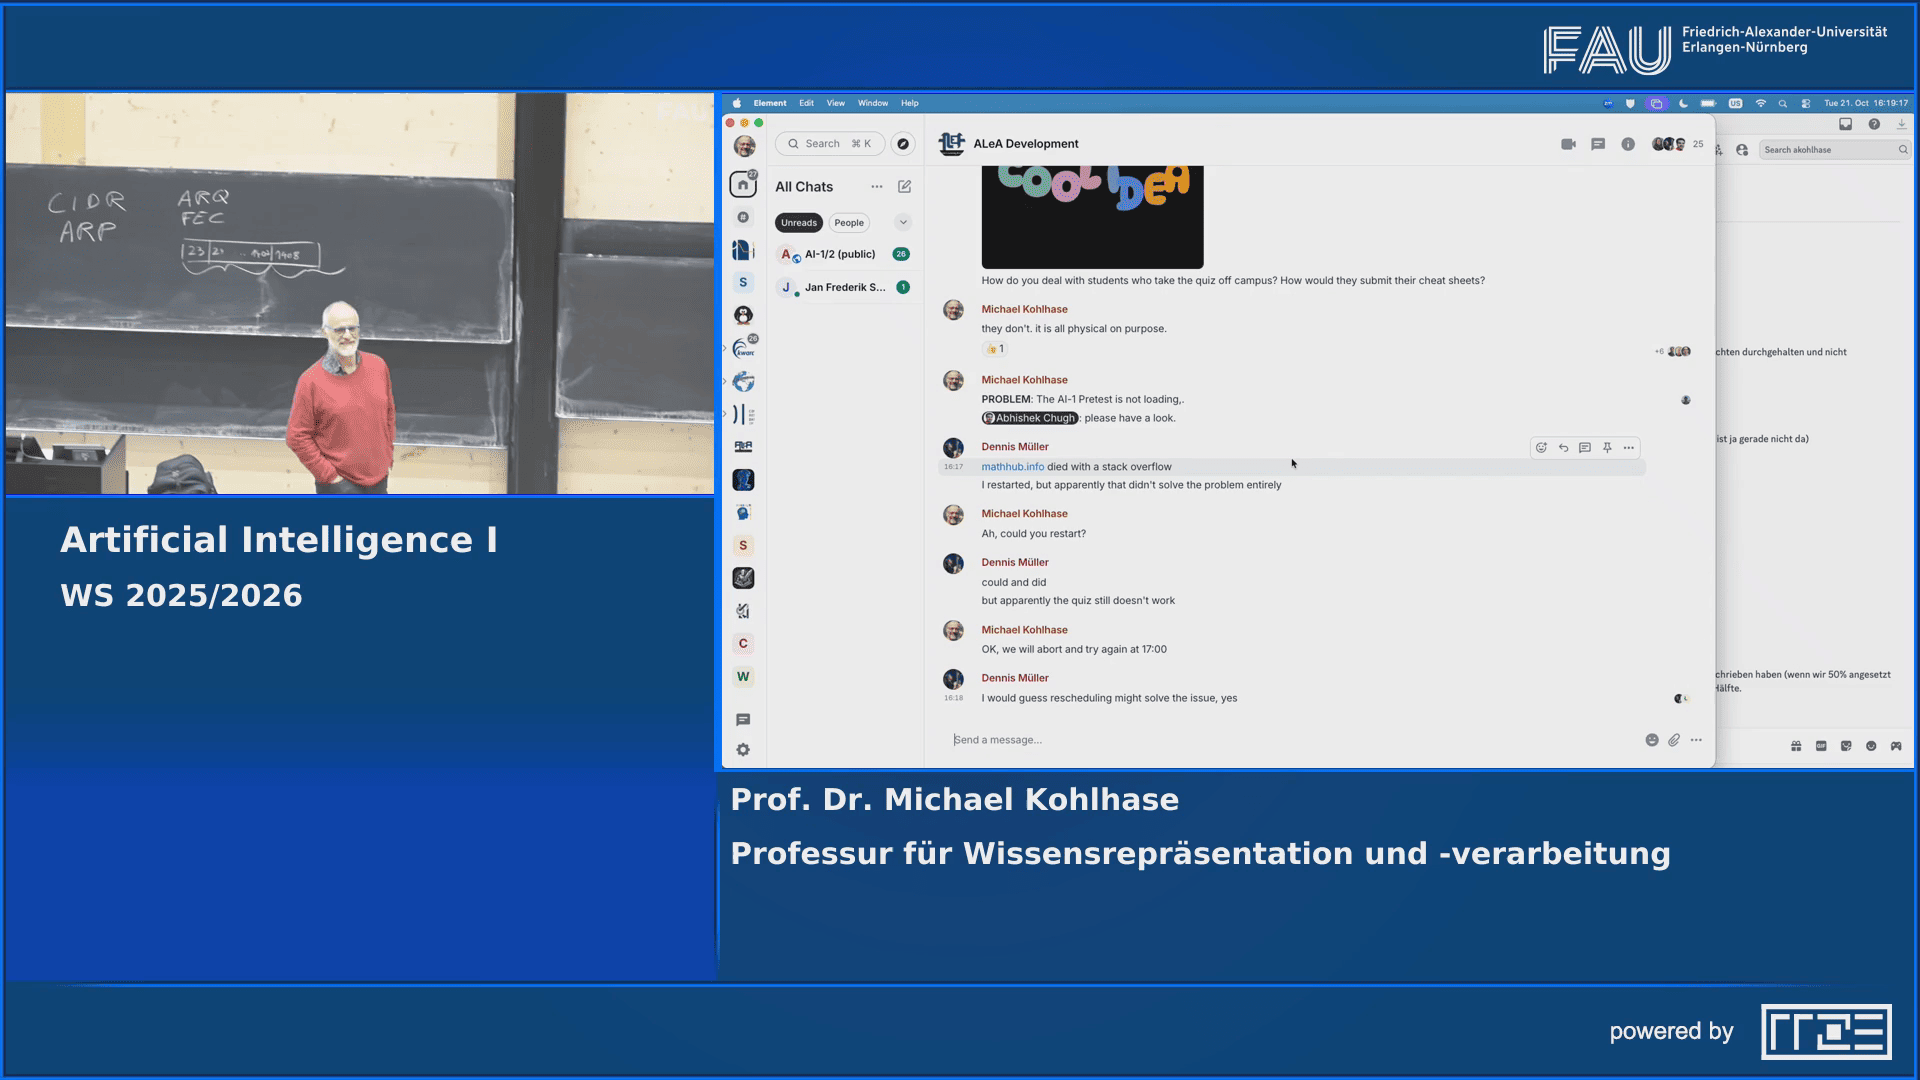Open the threads panel icon

(x=1597, y=144)
